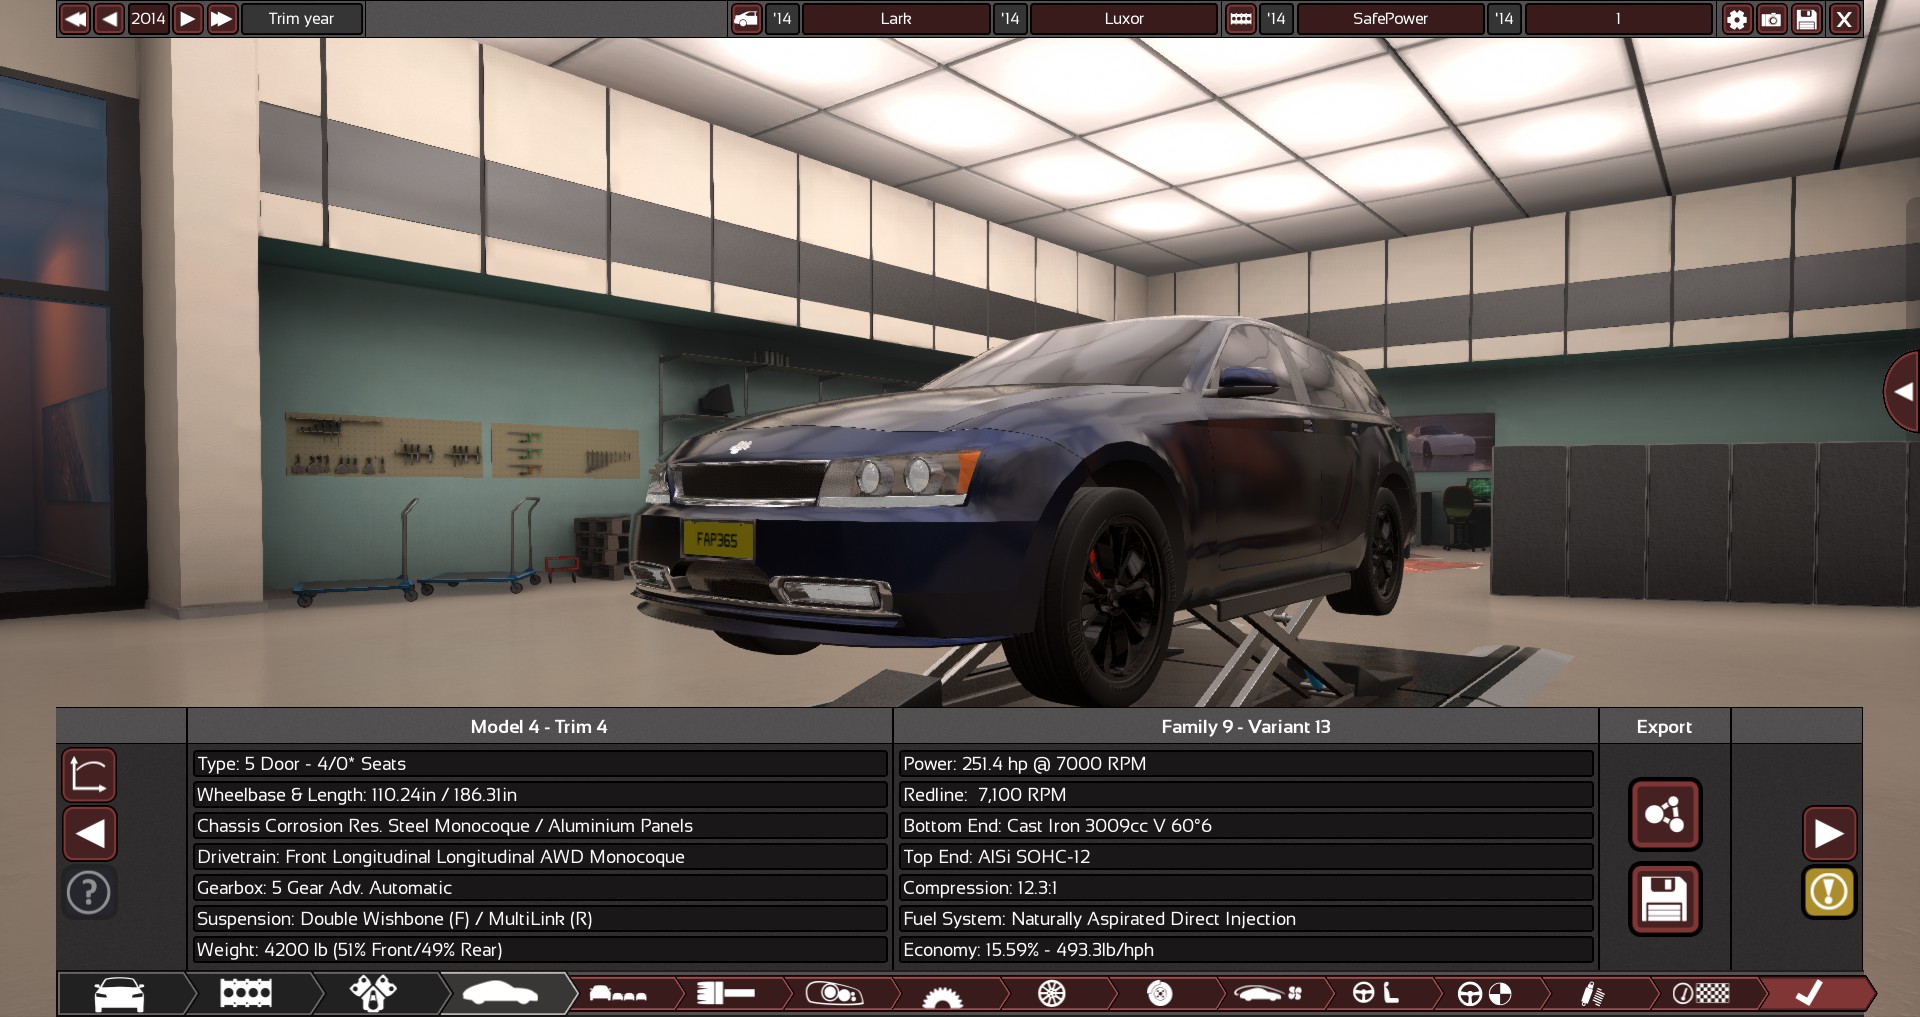The width and height of the screenshot is (1920, 1017).
Task: Take a screenshot with camera icon
Action: tap(1771, 19)
